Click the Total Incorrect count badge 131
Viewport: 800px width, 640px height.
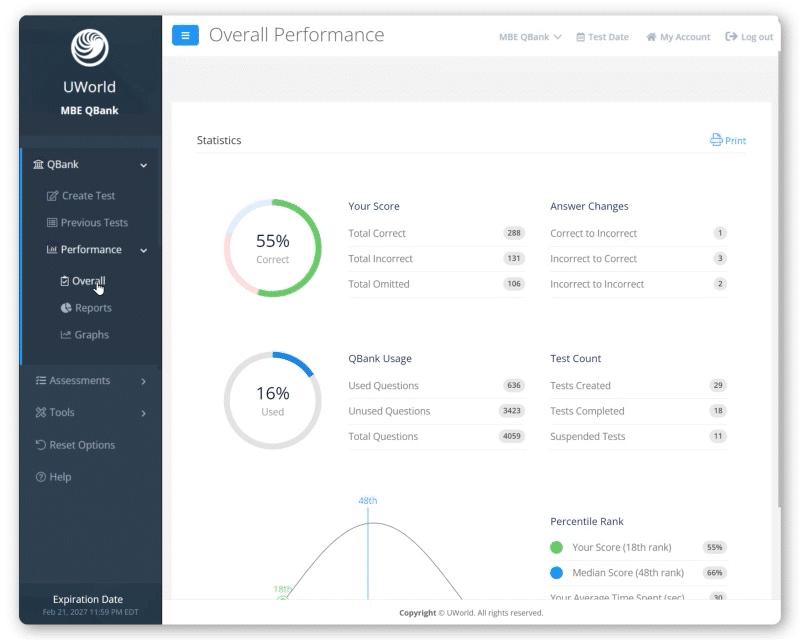pos(514,258)
